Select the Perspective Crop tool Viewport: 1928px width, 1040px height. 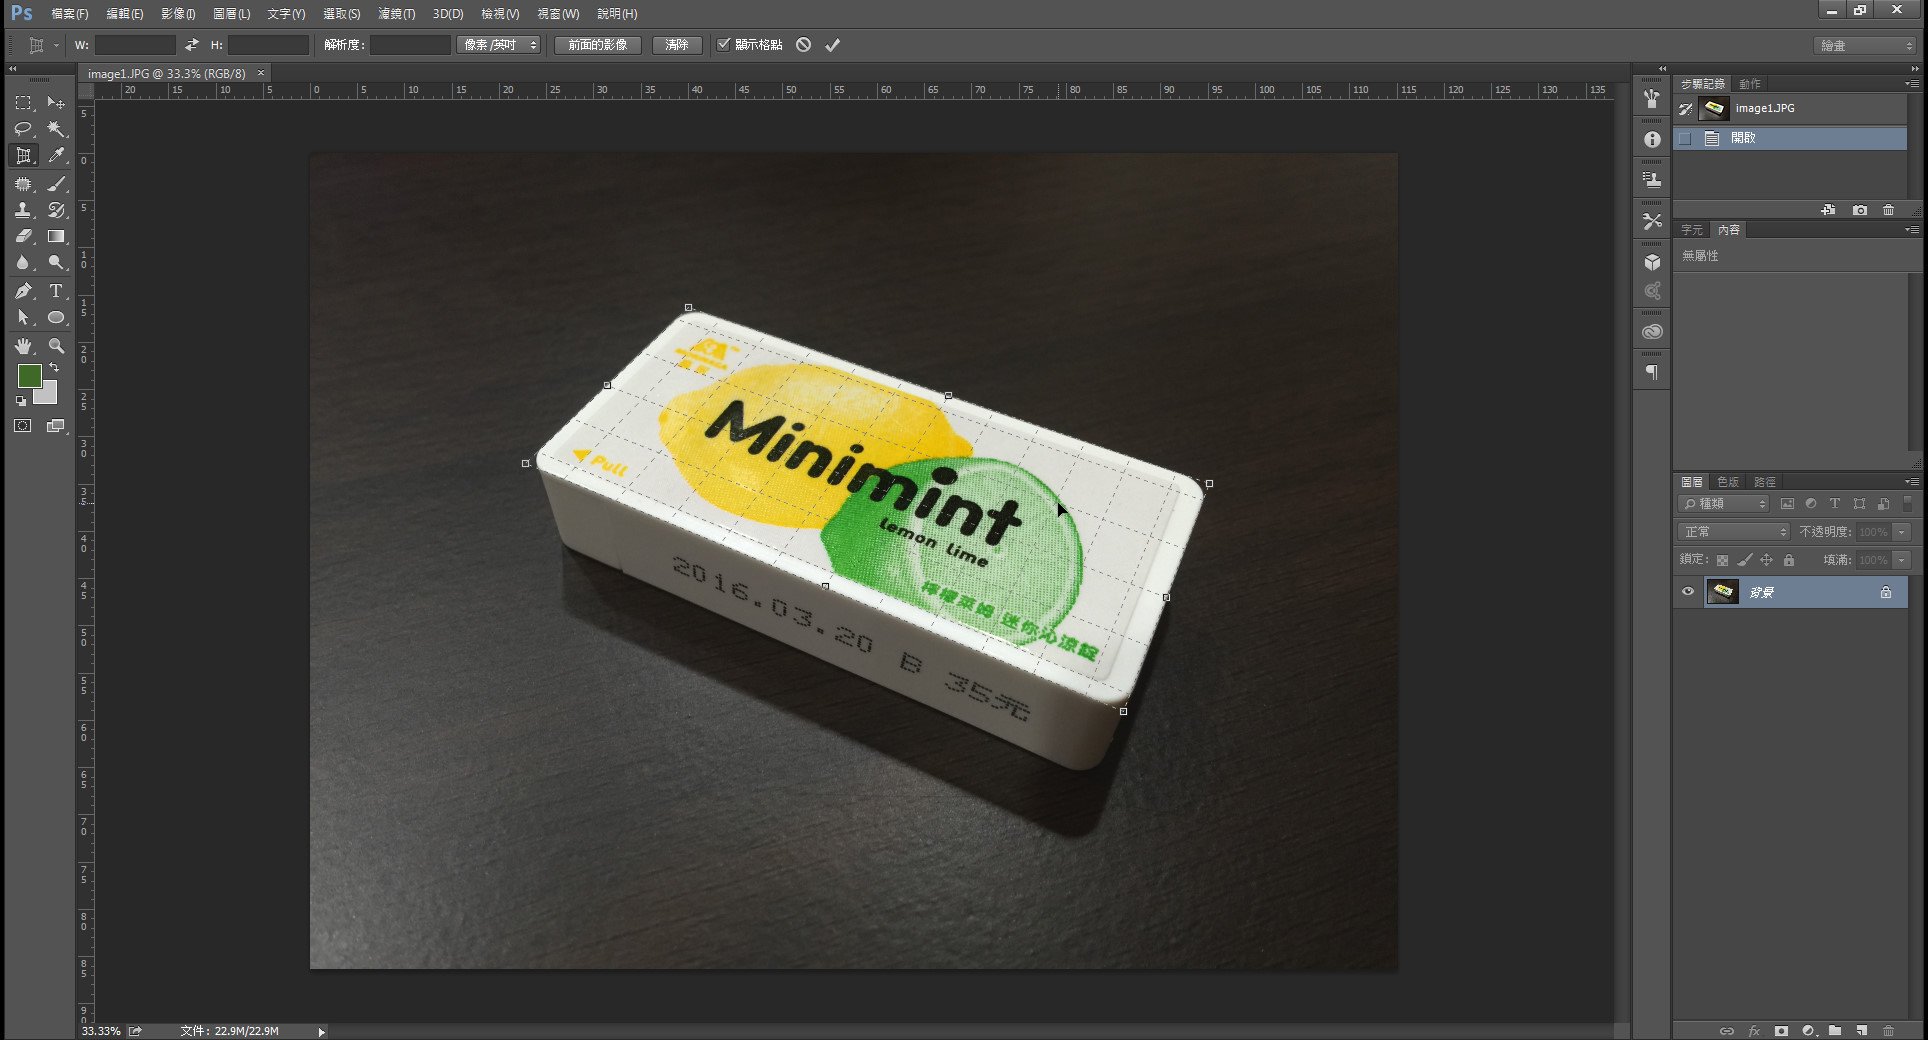coord(23,156)
